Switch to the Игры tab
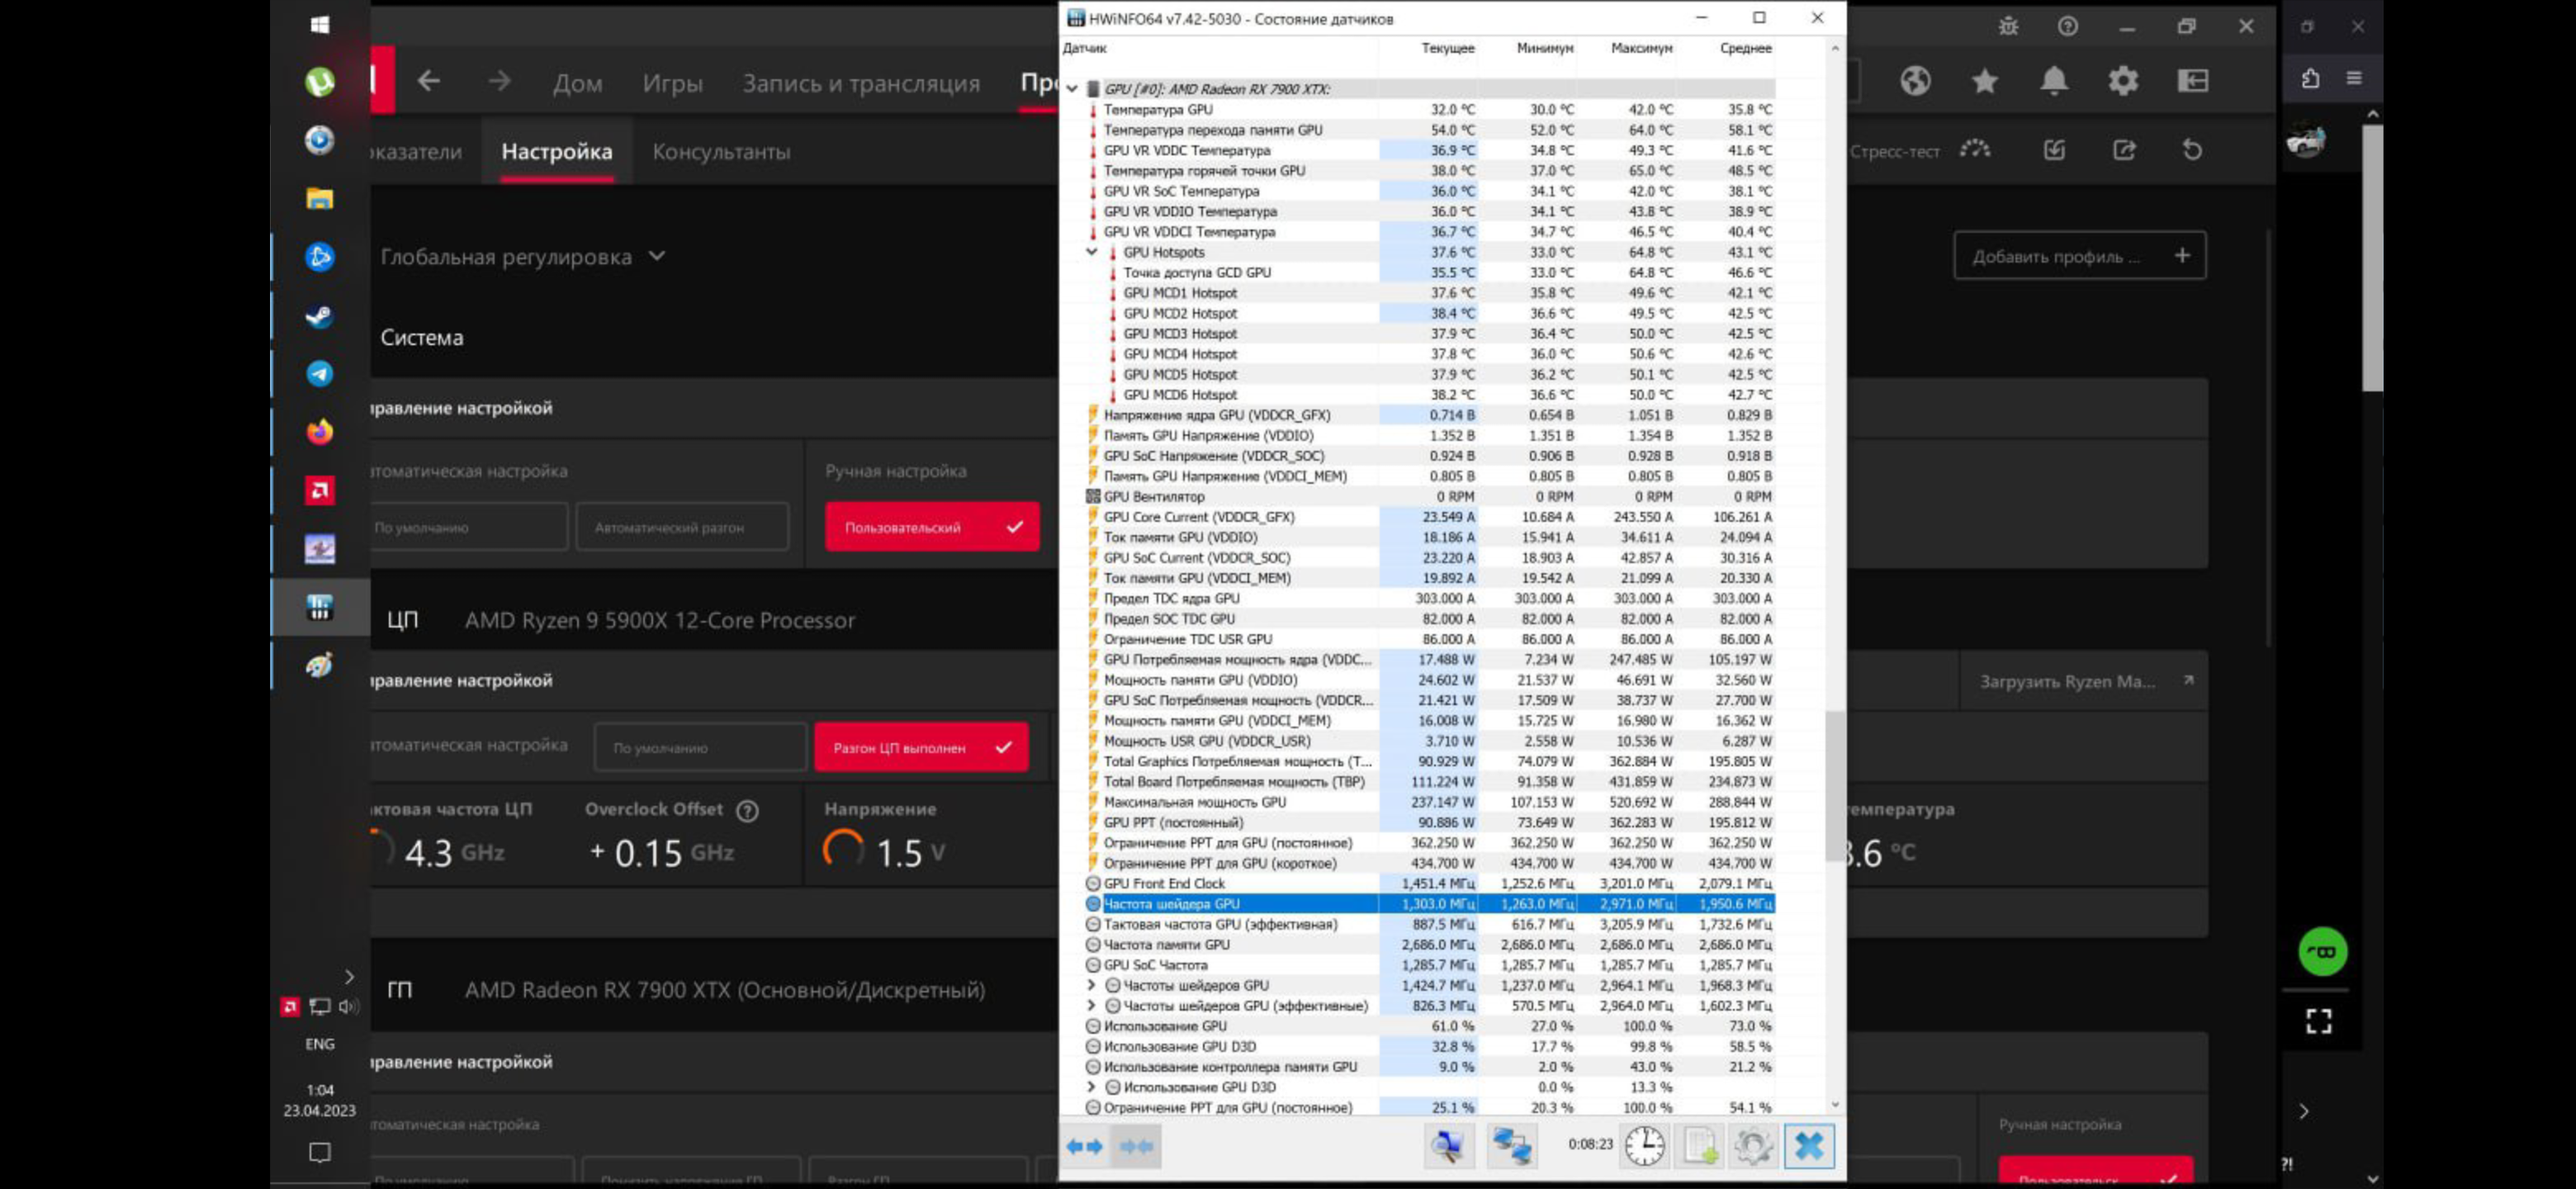The image size is (2576, 1189). coord(672,83)
